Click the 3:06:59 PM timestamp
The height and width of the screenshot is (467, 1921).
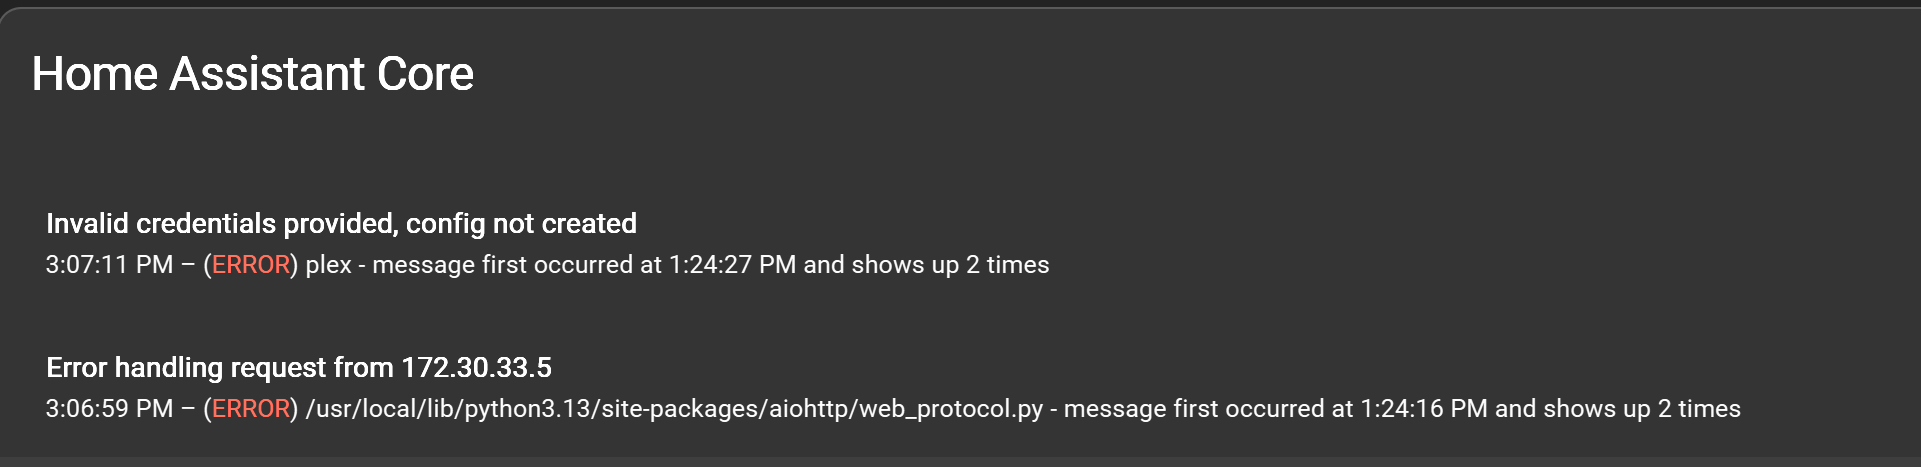(109, 409)
